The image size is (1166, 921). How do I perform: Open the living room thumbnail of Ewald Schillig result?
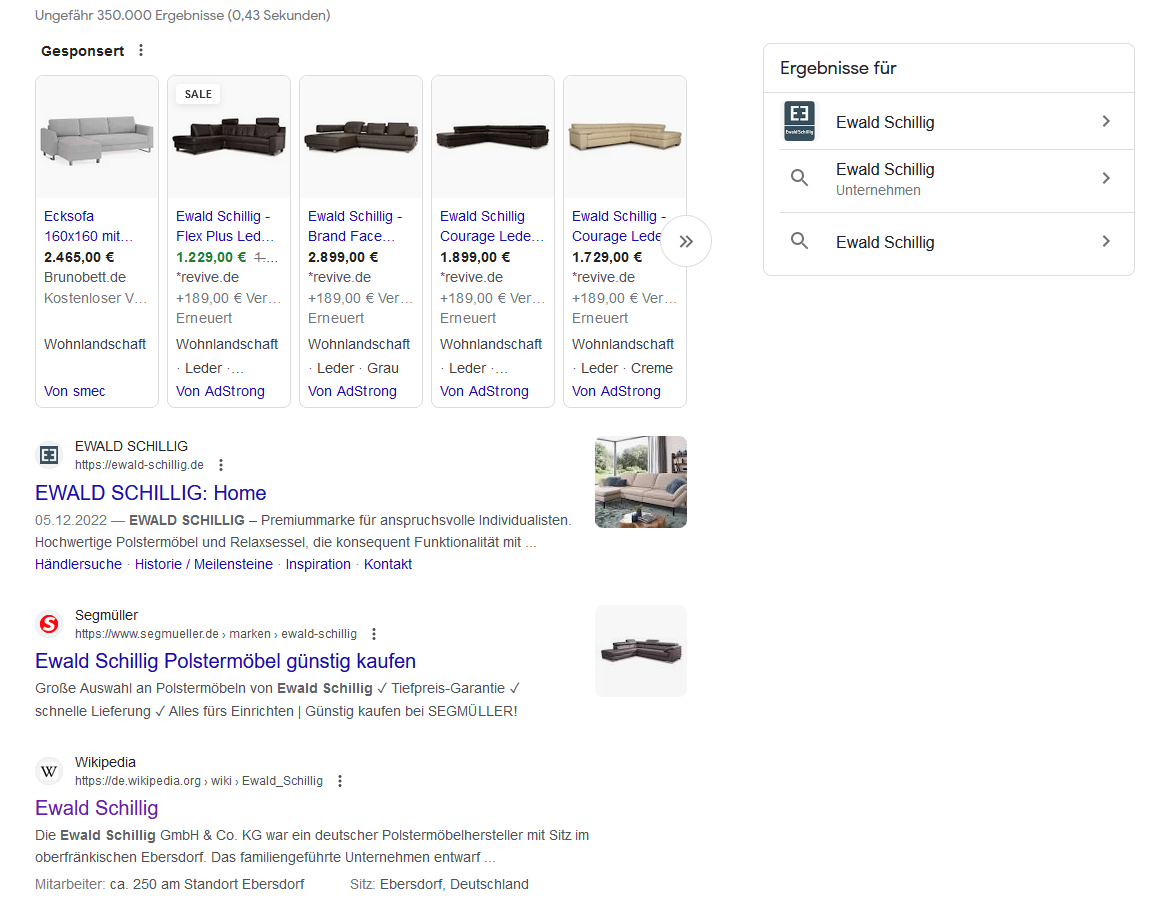[641, 482]
